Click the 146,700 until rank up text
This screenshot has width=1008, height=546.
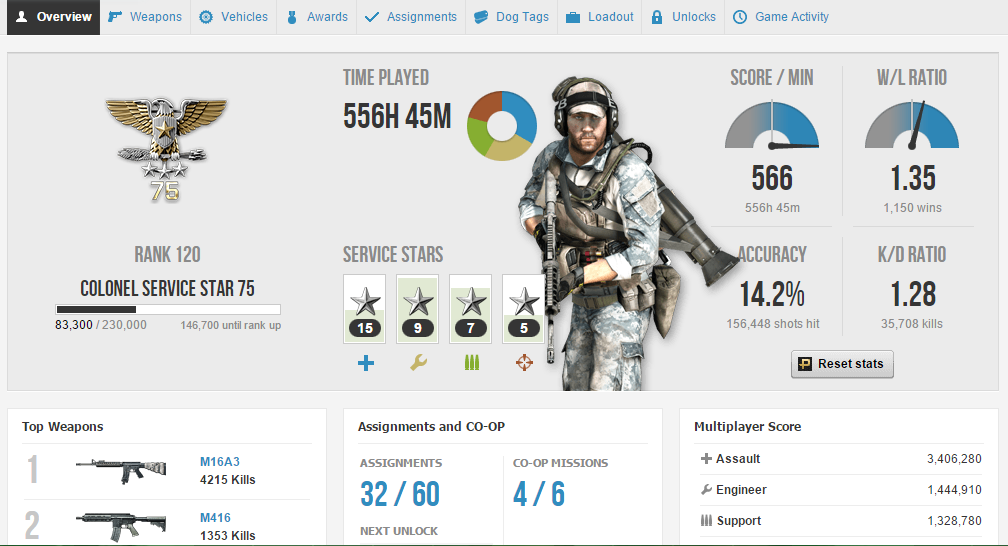click(231, 325)
